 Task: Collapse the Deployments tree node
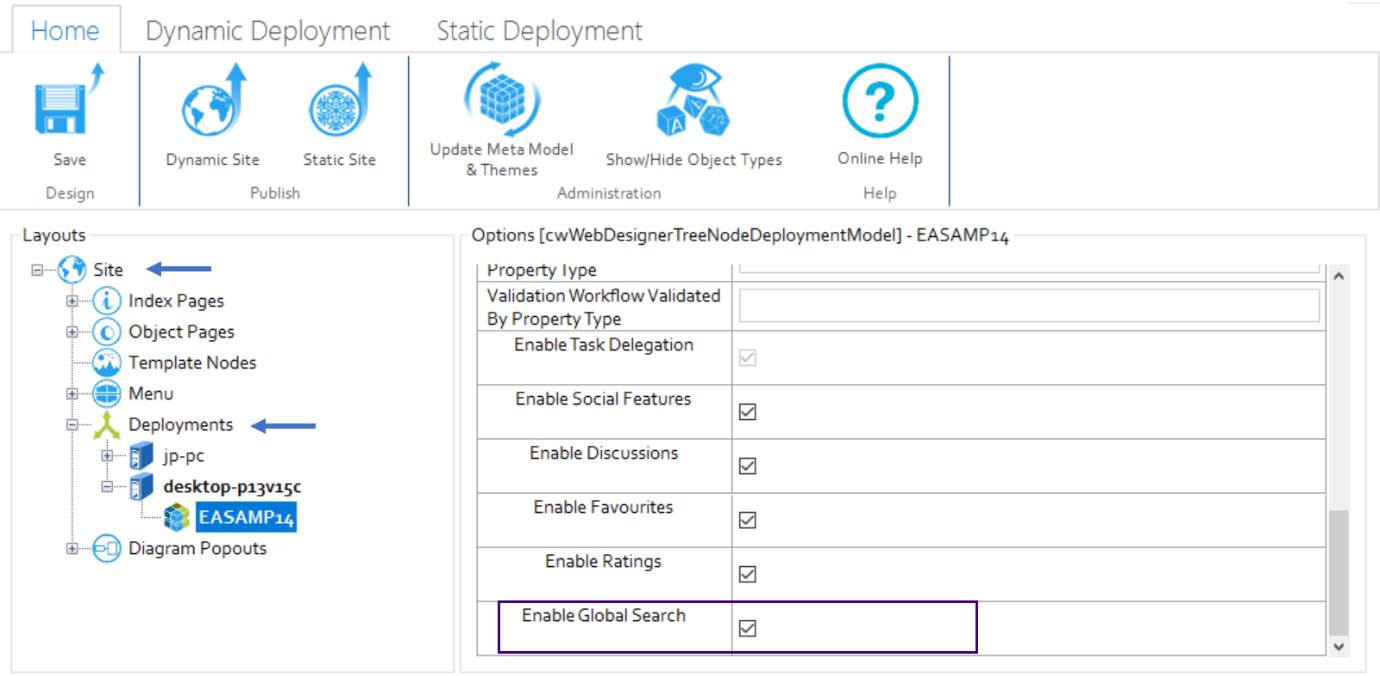tap(72, 425)
